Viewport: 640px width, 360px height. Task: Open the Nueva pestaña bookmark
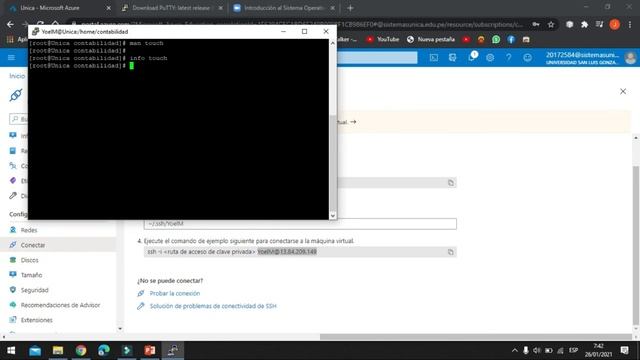pos(431,39)
